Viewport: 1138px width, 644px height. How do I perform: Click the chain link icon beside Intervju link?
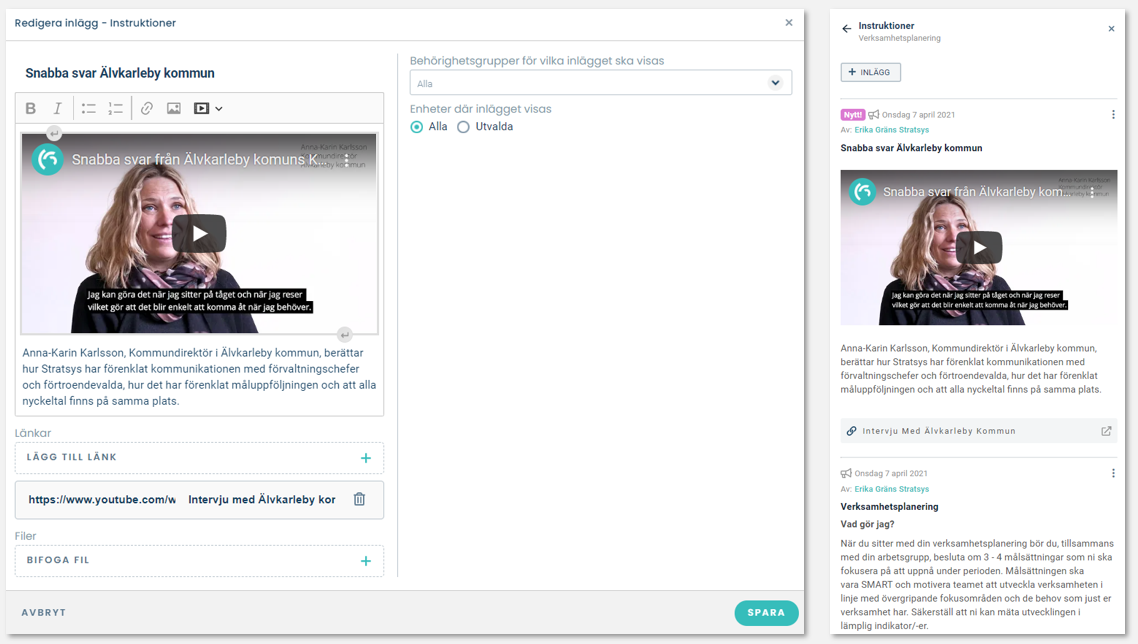click(851, 431)
